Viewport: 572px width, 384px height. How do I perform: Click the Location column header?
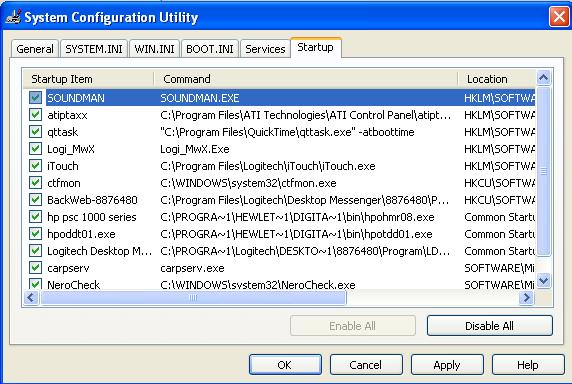coord(496,79)
